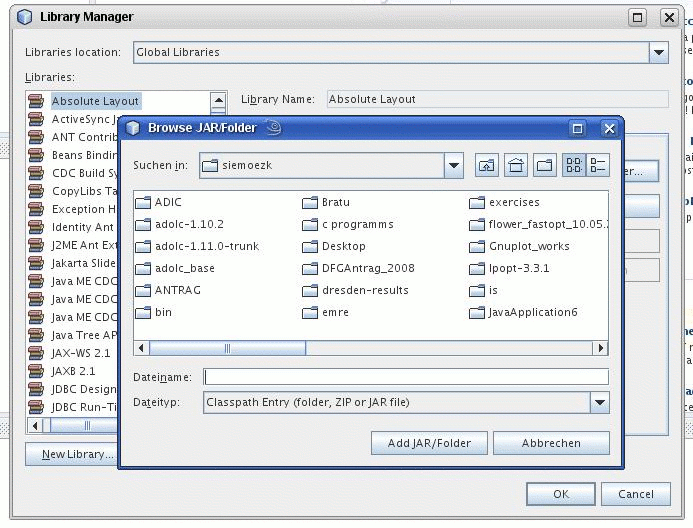Select Beans Binding library
Screen dimensions: 693x528
73,155
